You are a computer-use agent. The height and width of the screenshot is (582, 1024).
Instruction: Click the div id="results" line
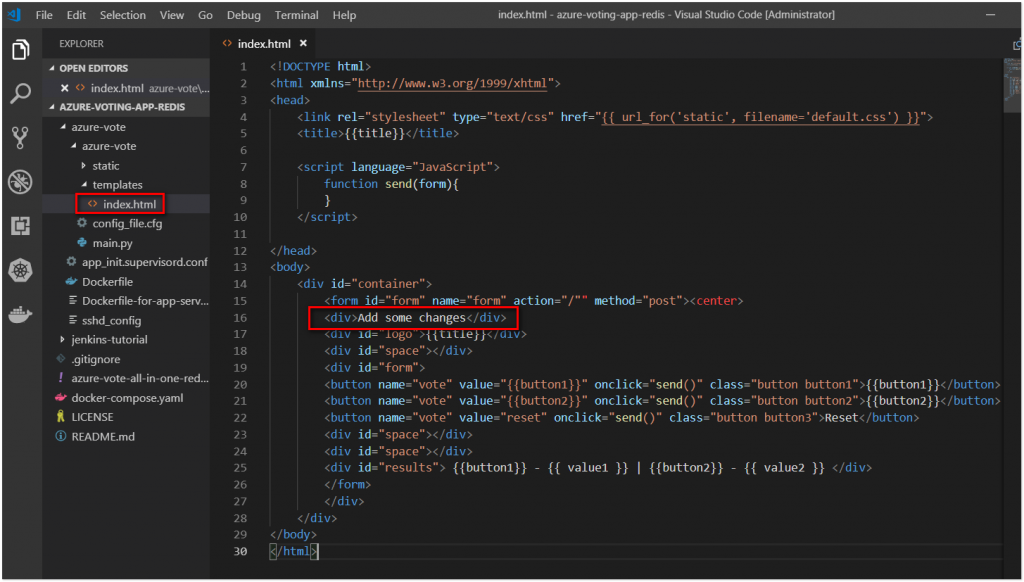(598, 467)
